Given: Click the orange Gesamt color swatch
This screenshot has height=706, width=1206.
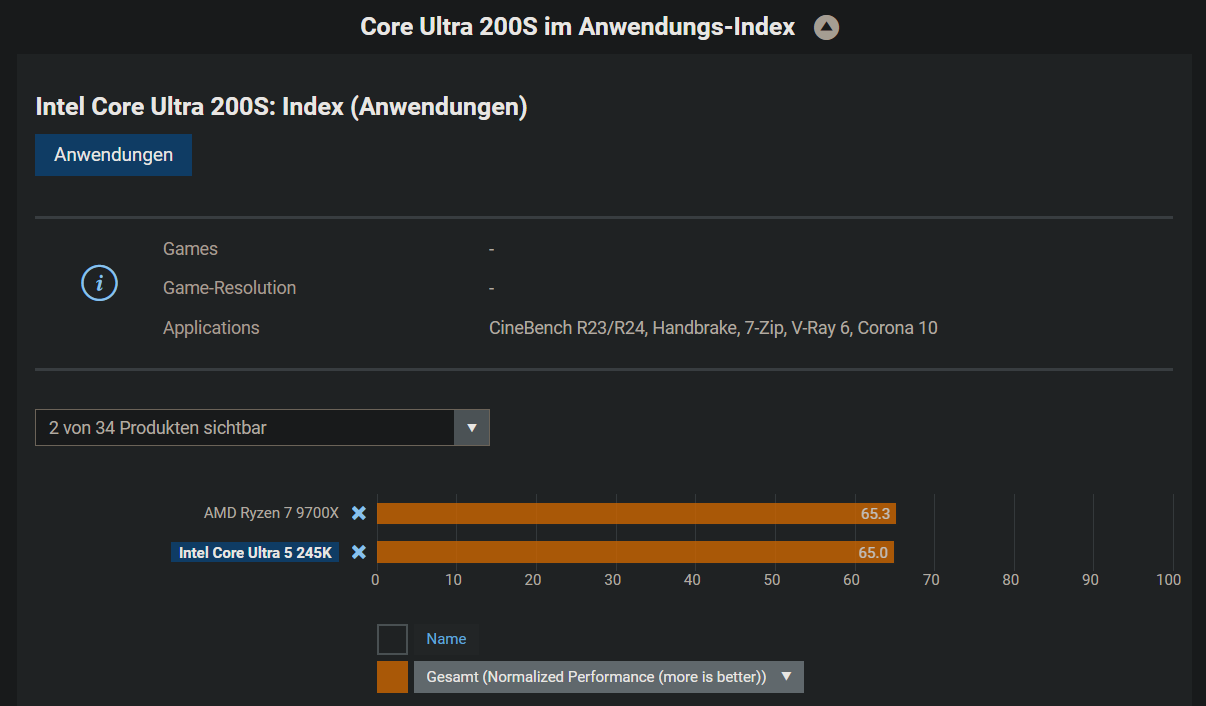Looking at the screenshot, I should (x=392, y=677).
